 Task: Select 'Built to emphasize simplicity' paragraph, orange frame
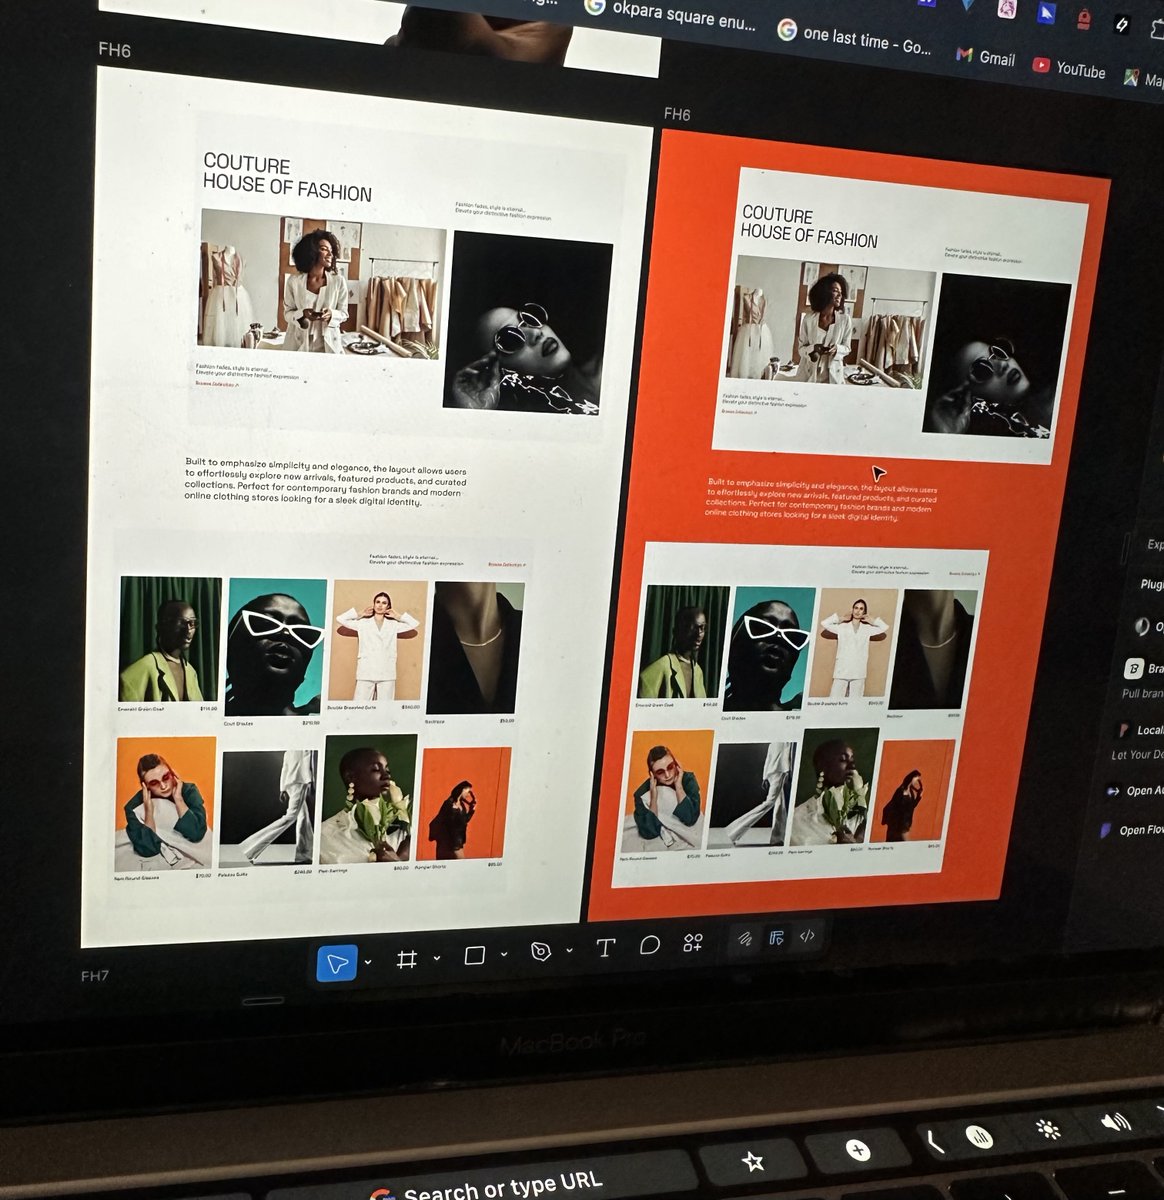821,499
